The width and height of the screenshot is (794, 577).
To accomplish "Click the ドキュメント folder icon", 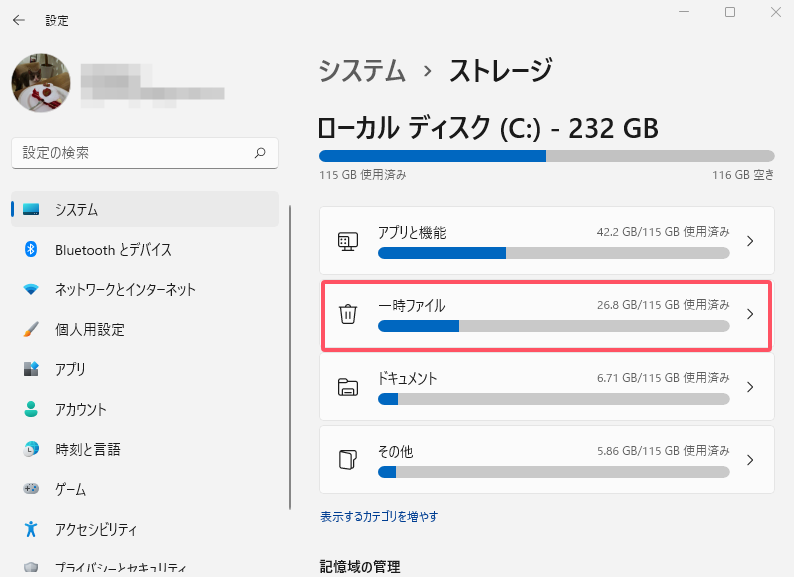I will [x=348, y=387].
